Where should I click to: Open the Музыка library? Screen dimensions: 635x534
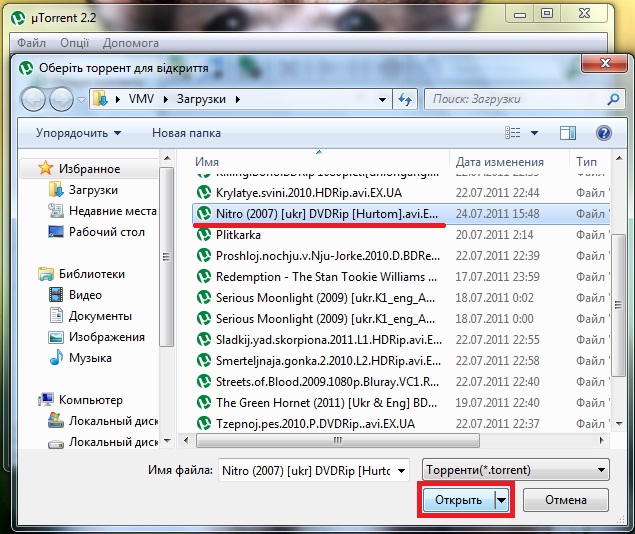point(90,358)
